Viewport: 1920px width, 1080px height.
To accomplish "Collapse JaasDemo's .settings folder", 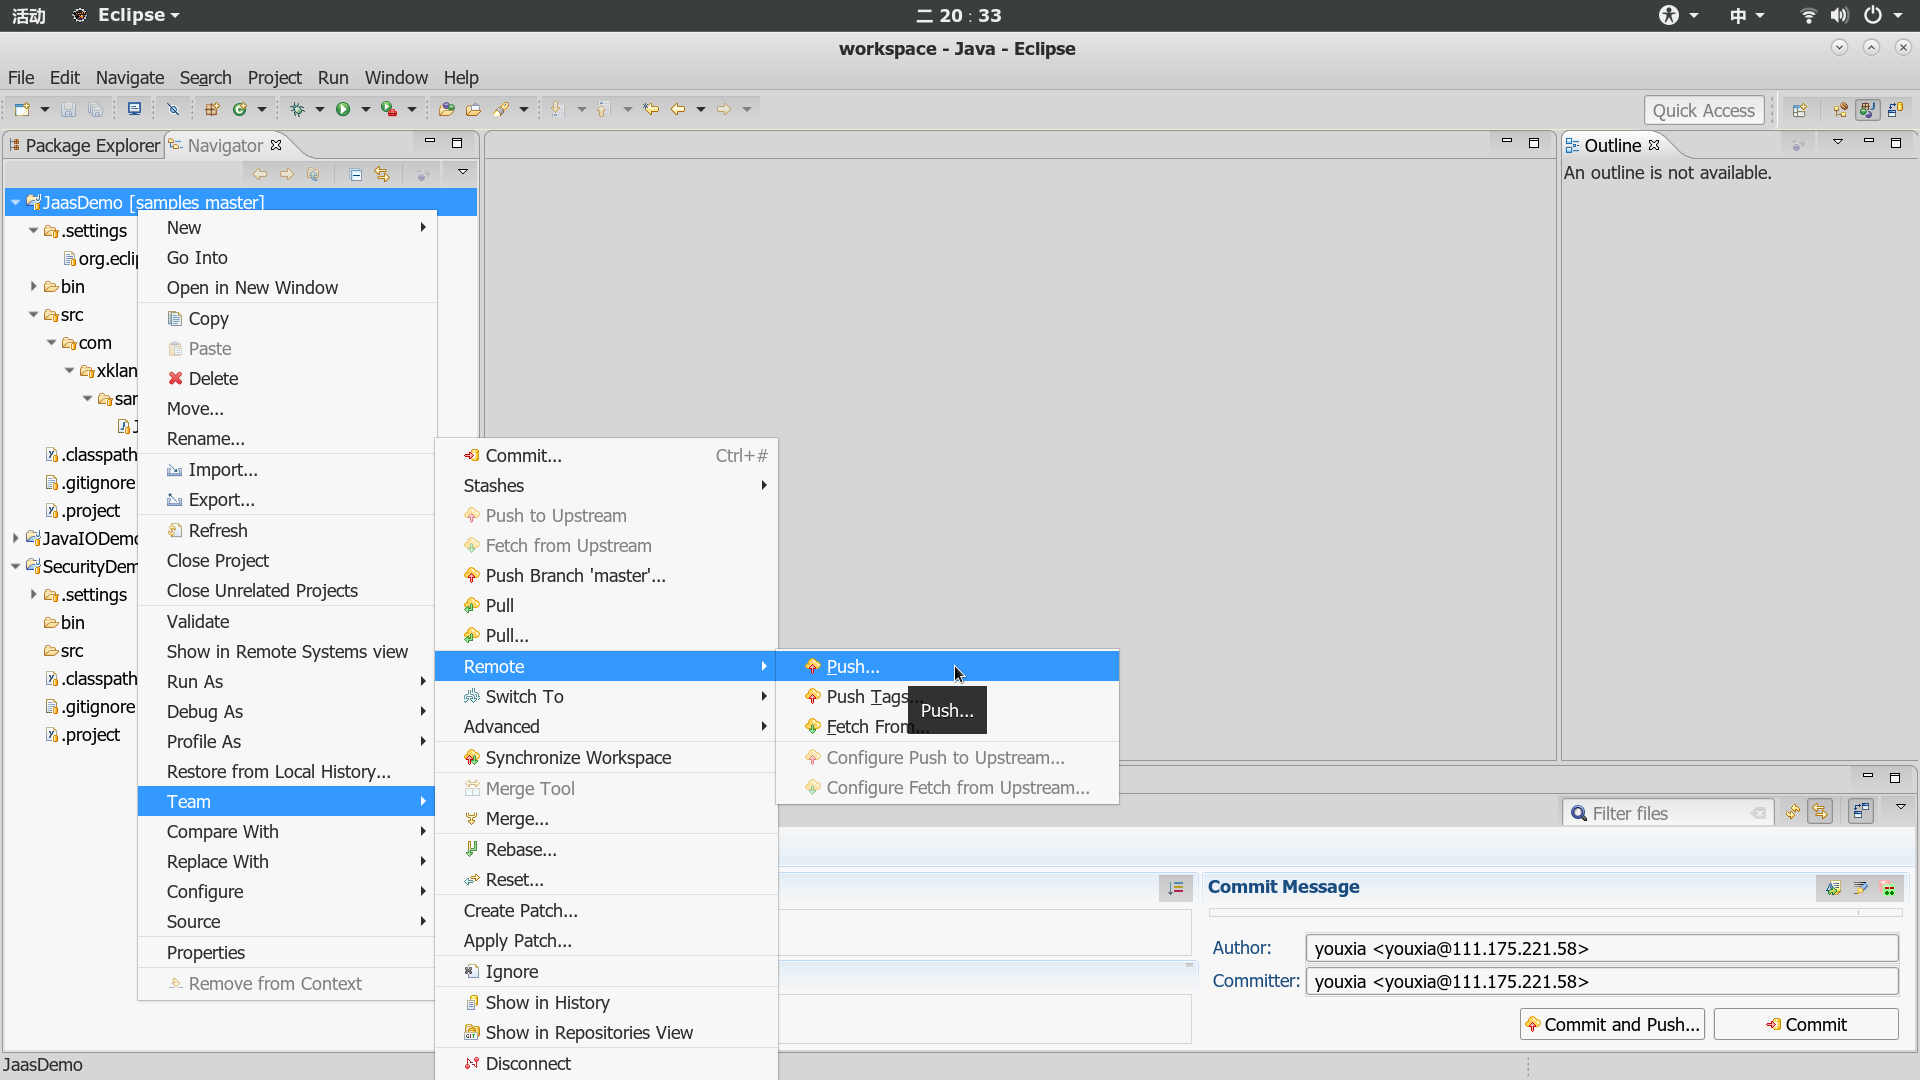I will (34, 230).
